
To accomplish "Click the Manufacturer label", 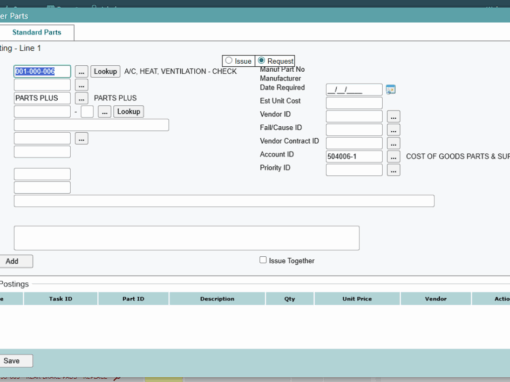I will (x=280, y=78).
